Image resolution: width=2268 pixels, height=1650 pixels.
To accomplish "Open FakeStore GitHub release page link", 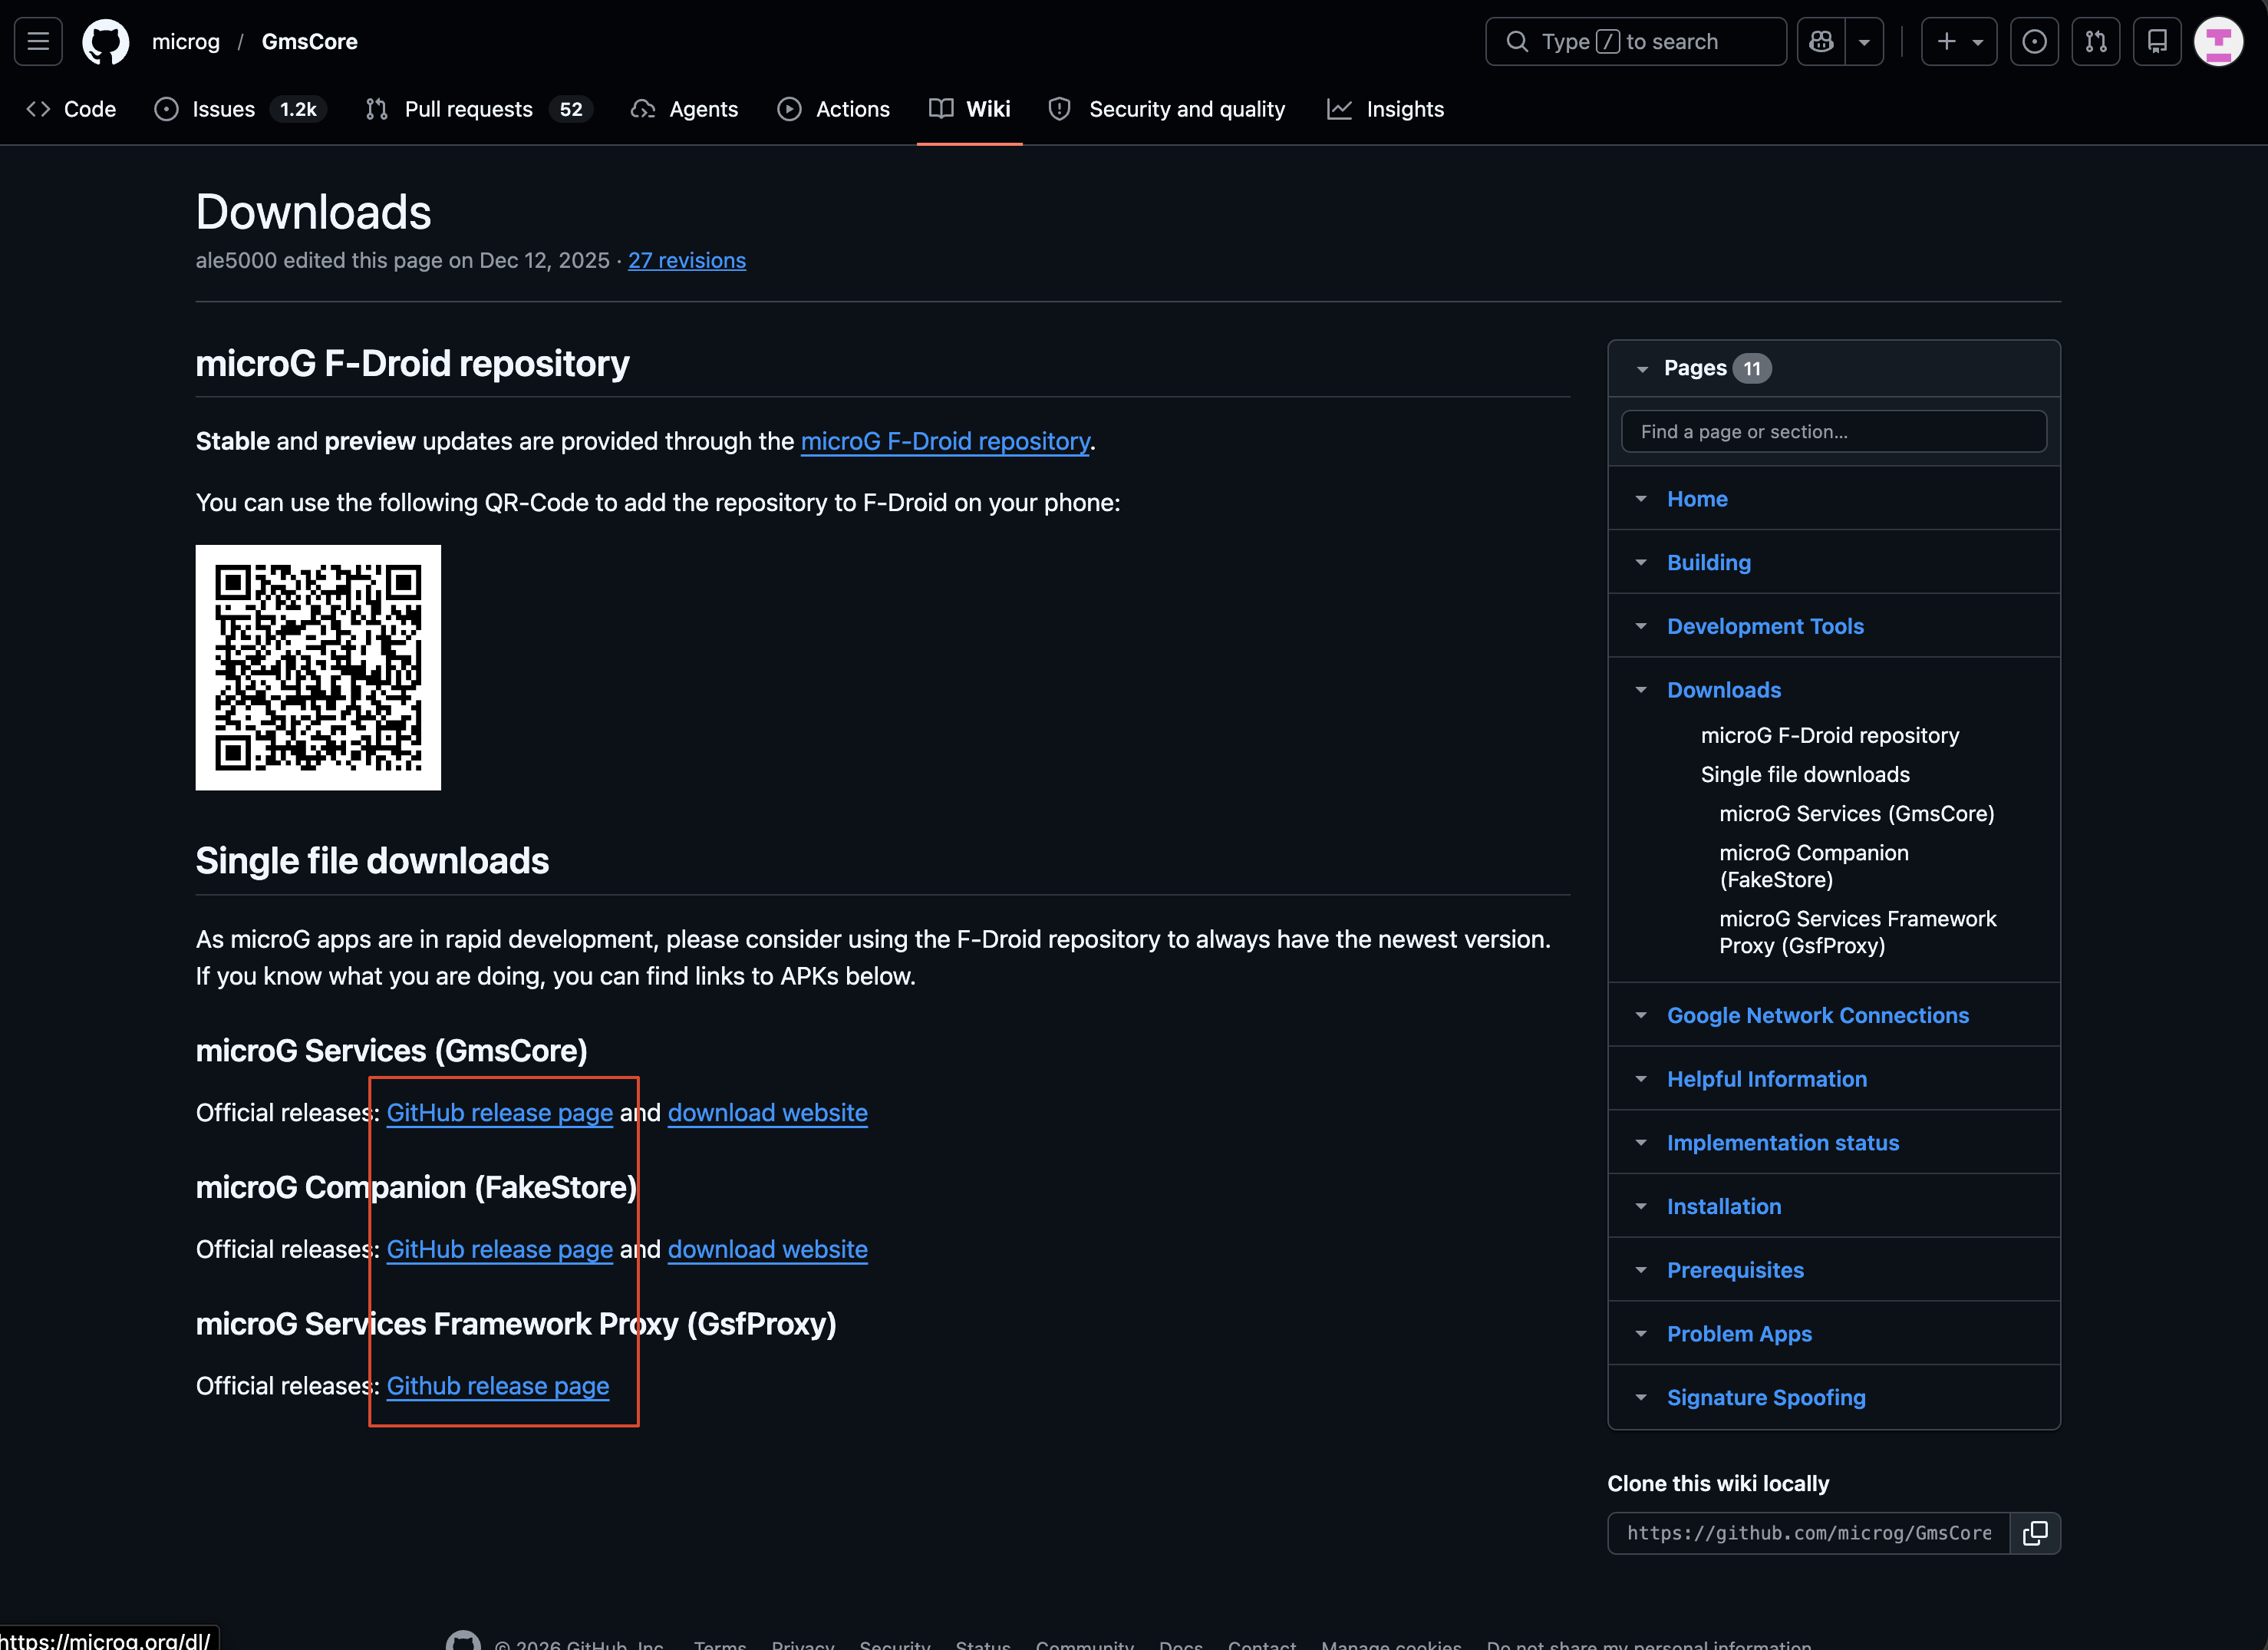I will coord(500,1250).
